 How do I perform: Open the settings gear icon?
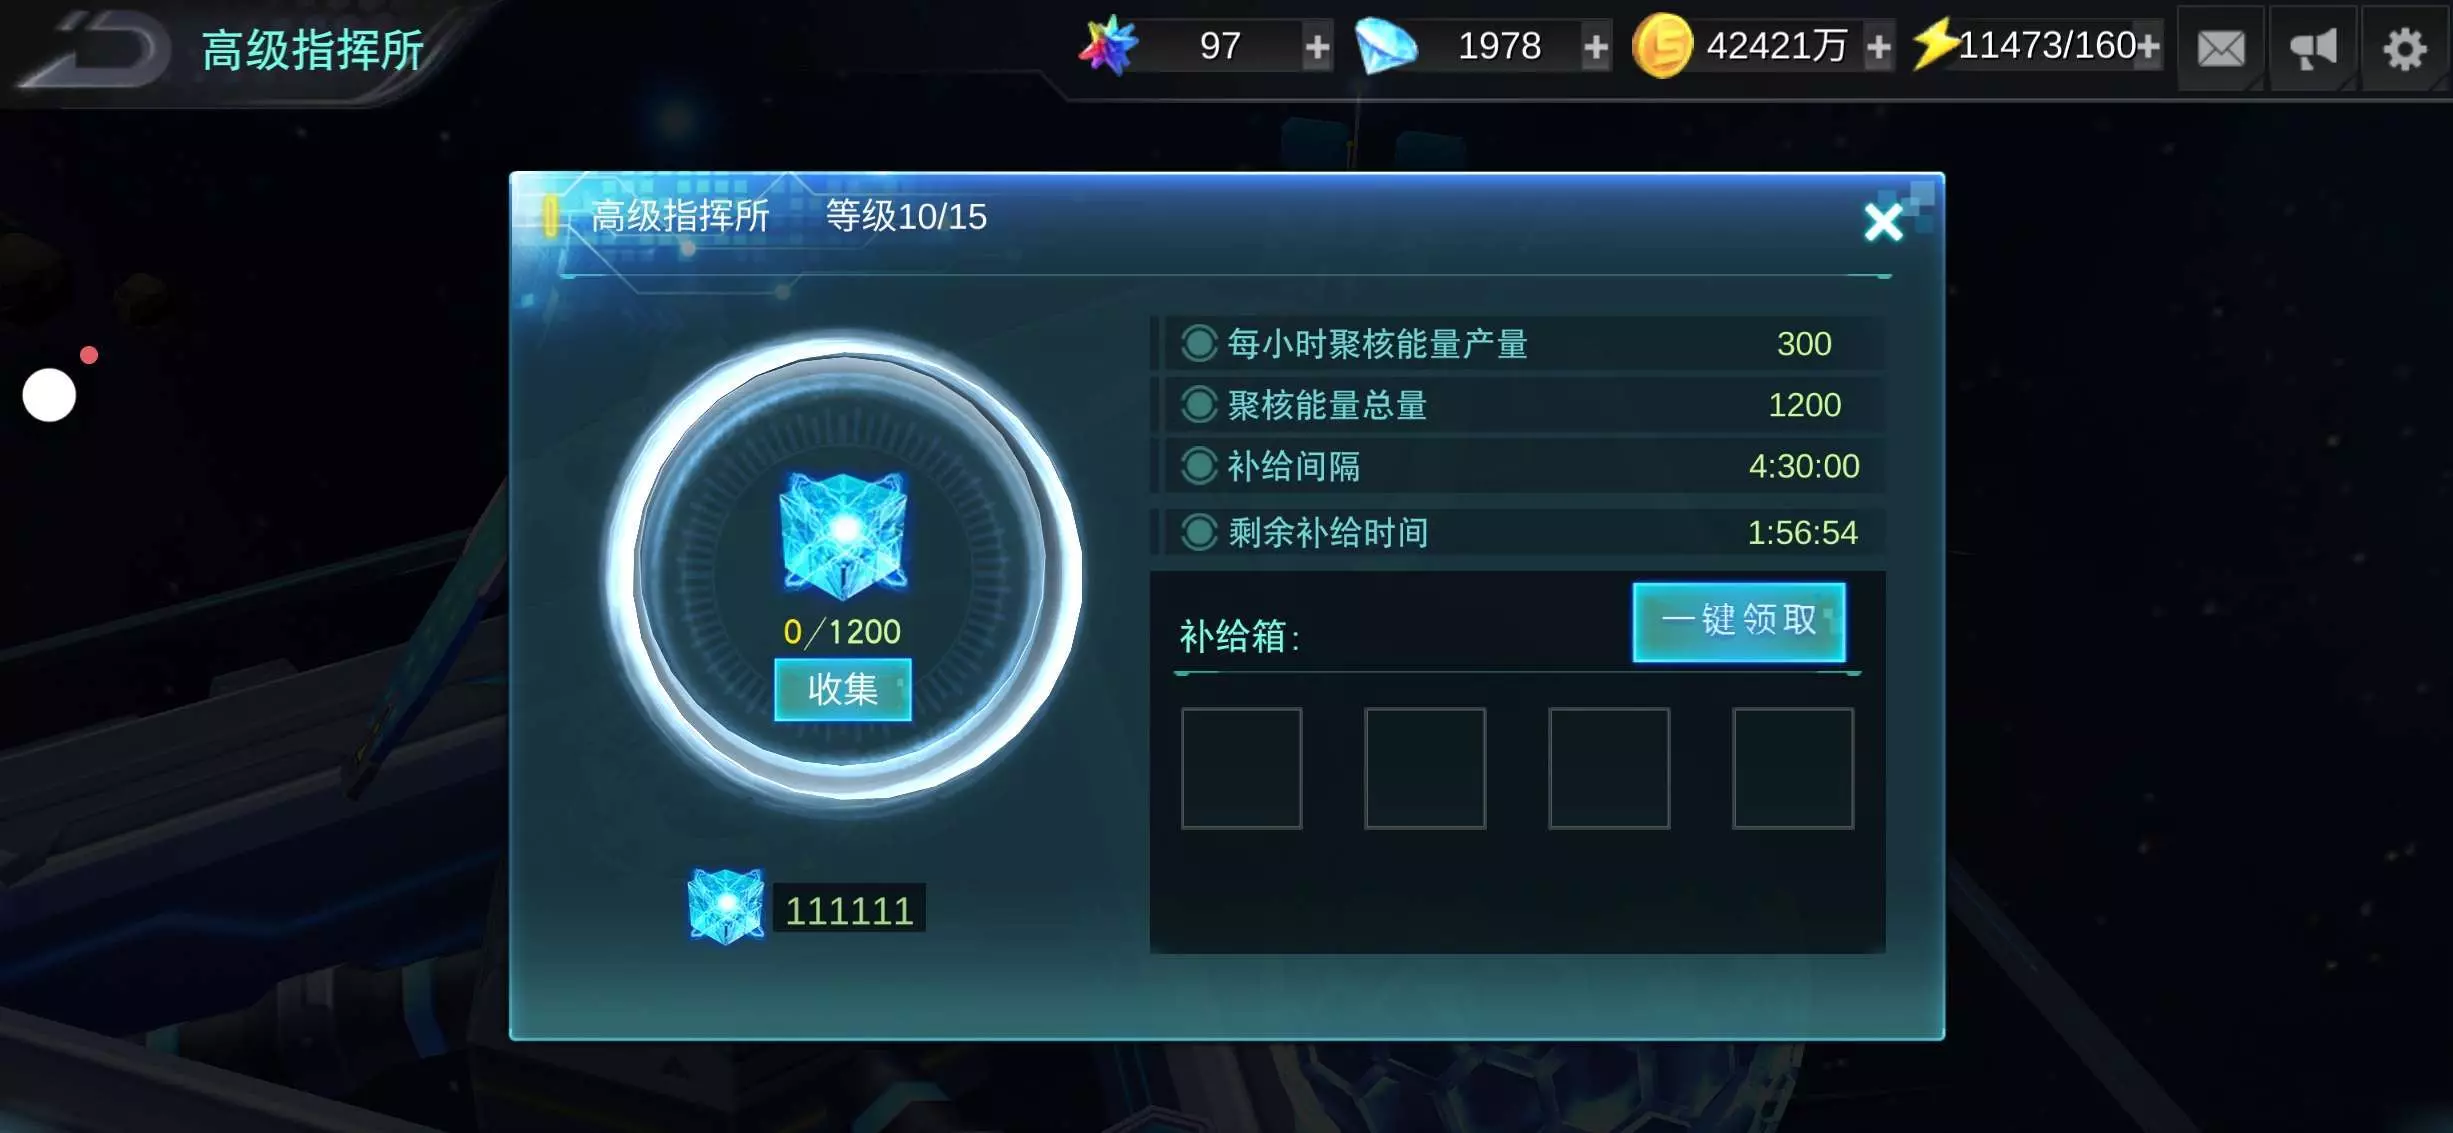[2404, 48]
